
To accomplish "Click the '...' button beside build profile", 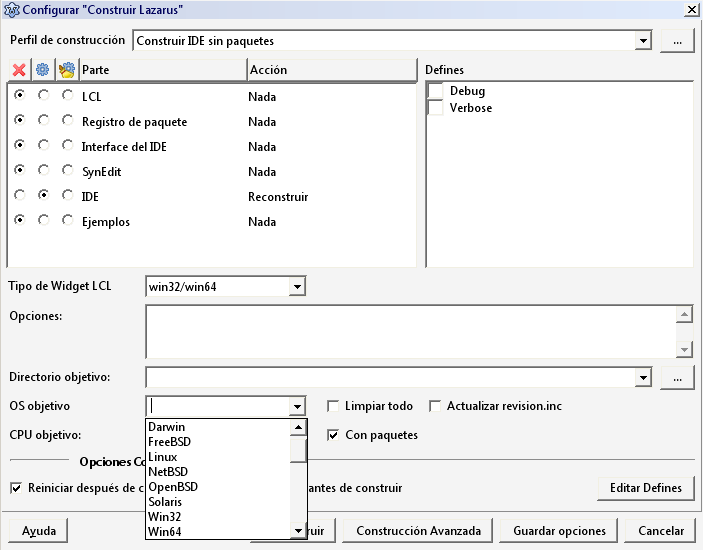I will tap(677, 41).
